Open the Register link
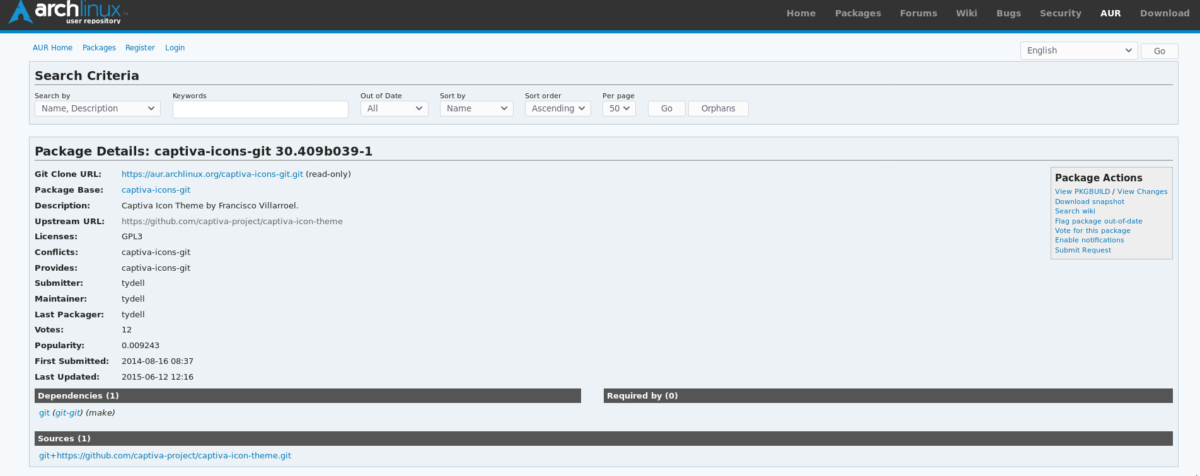This screenshot has height=476, width=1200. [x=140, y=47]
